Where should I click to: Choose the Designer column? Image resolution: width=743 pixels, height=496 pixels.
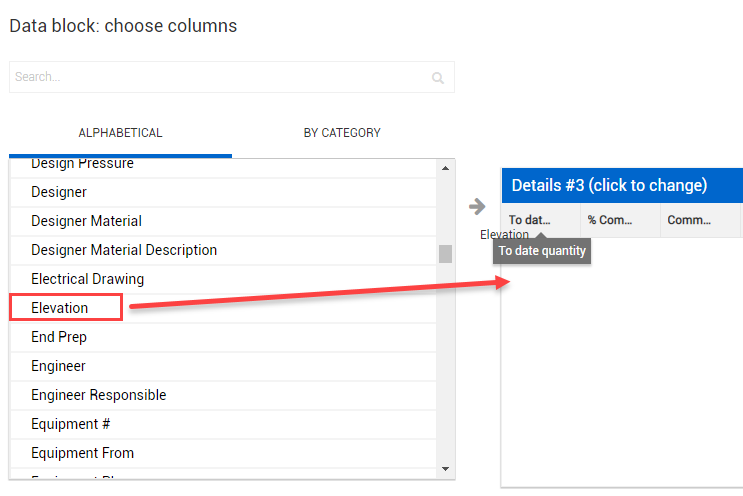point(59,192)
